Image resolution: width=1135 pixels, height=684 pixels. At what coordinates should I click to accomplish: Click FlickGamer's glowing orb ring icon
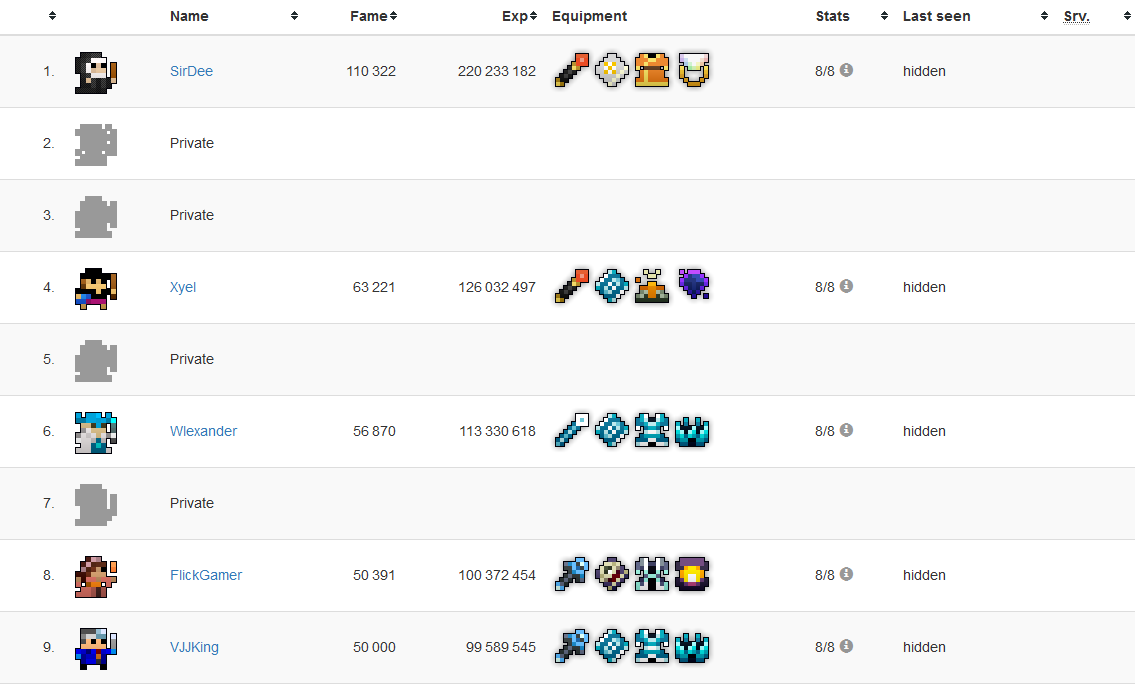(693, 575)
